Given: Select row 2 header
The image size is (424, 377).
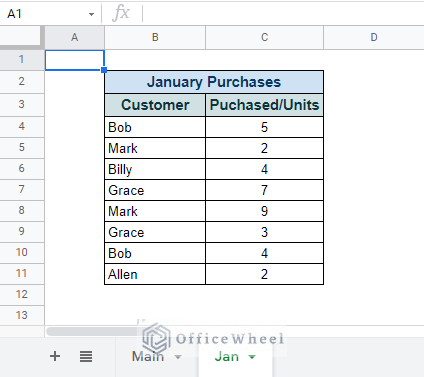Looking at the screenshot, I should (22, 81).
